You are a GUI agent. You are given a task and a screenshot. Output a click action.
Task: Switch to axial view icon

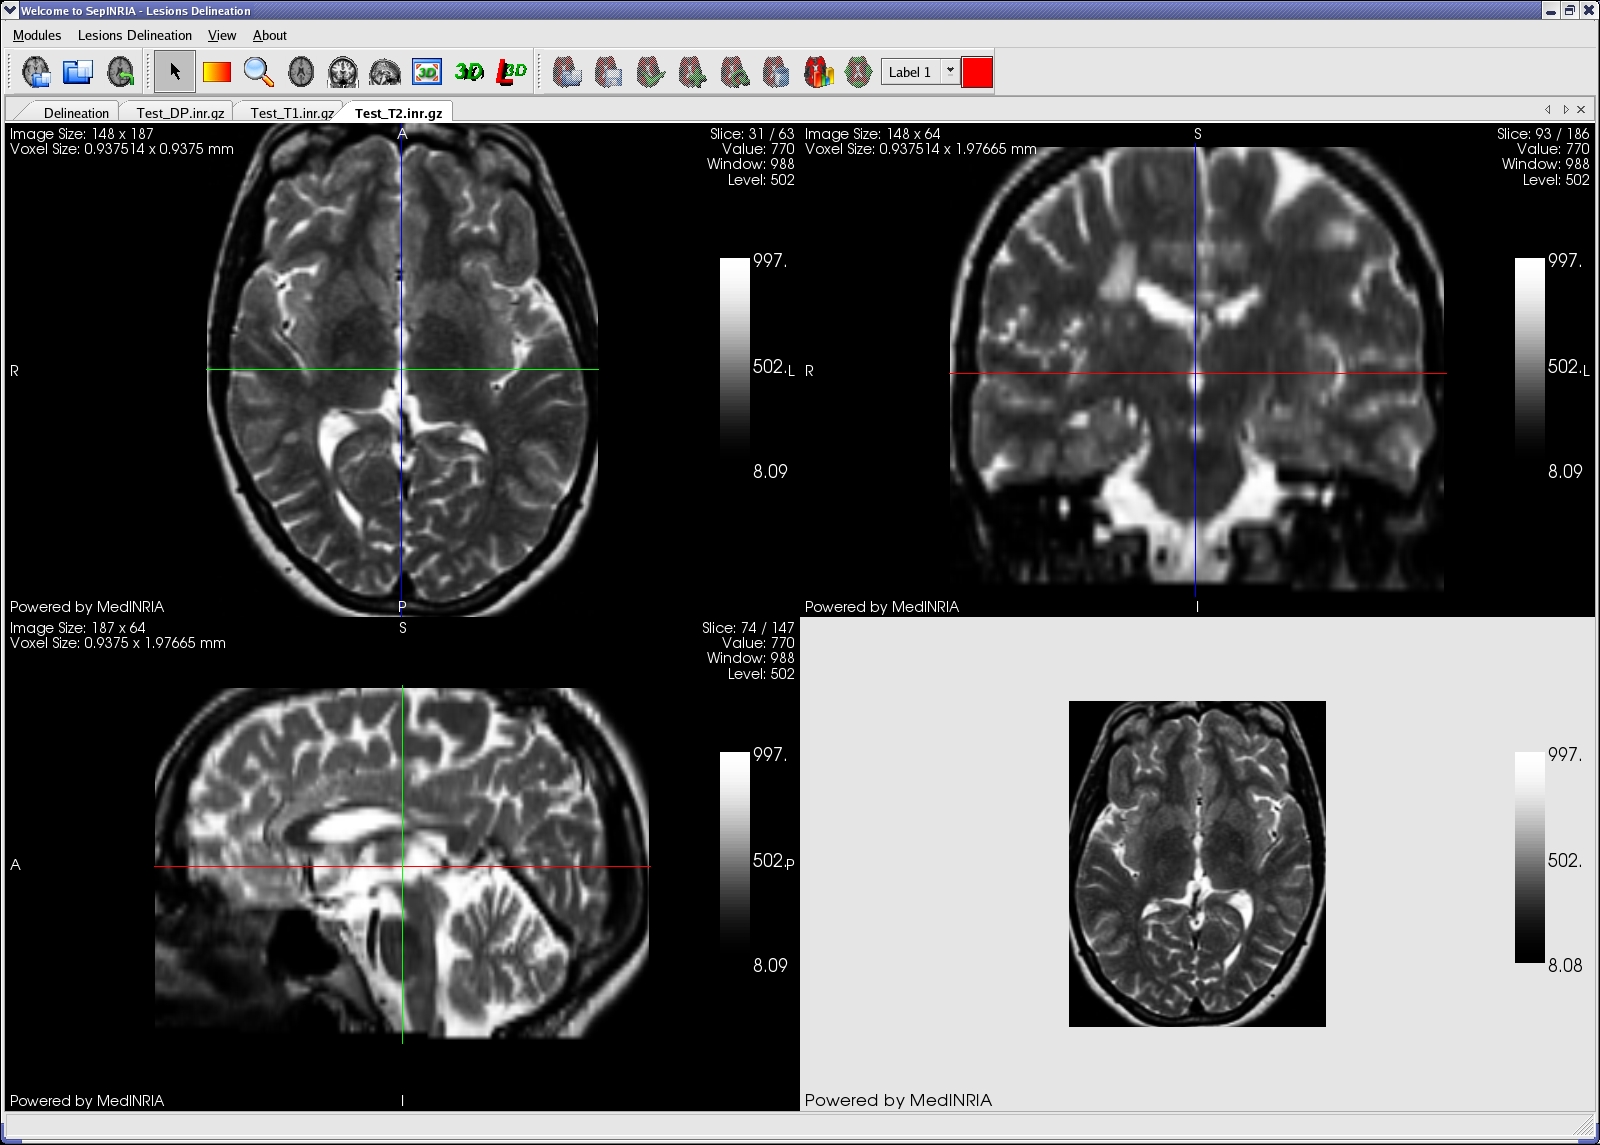tap(301, 72)
